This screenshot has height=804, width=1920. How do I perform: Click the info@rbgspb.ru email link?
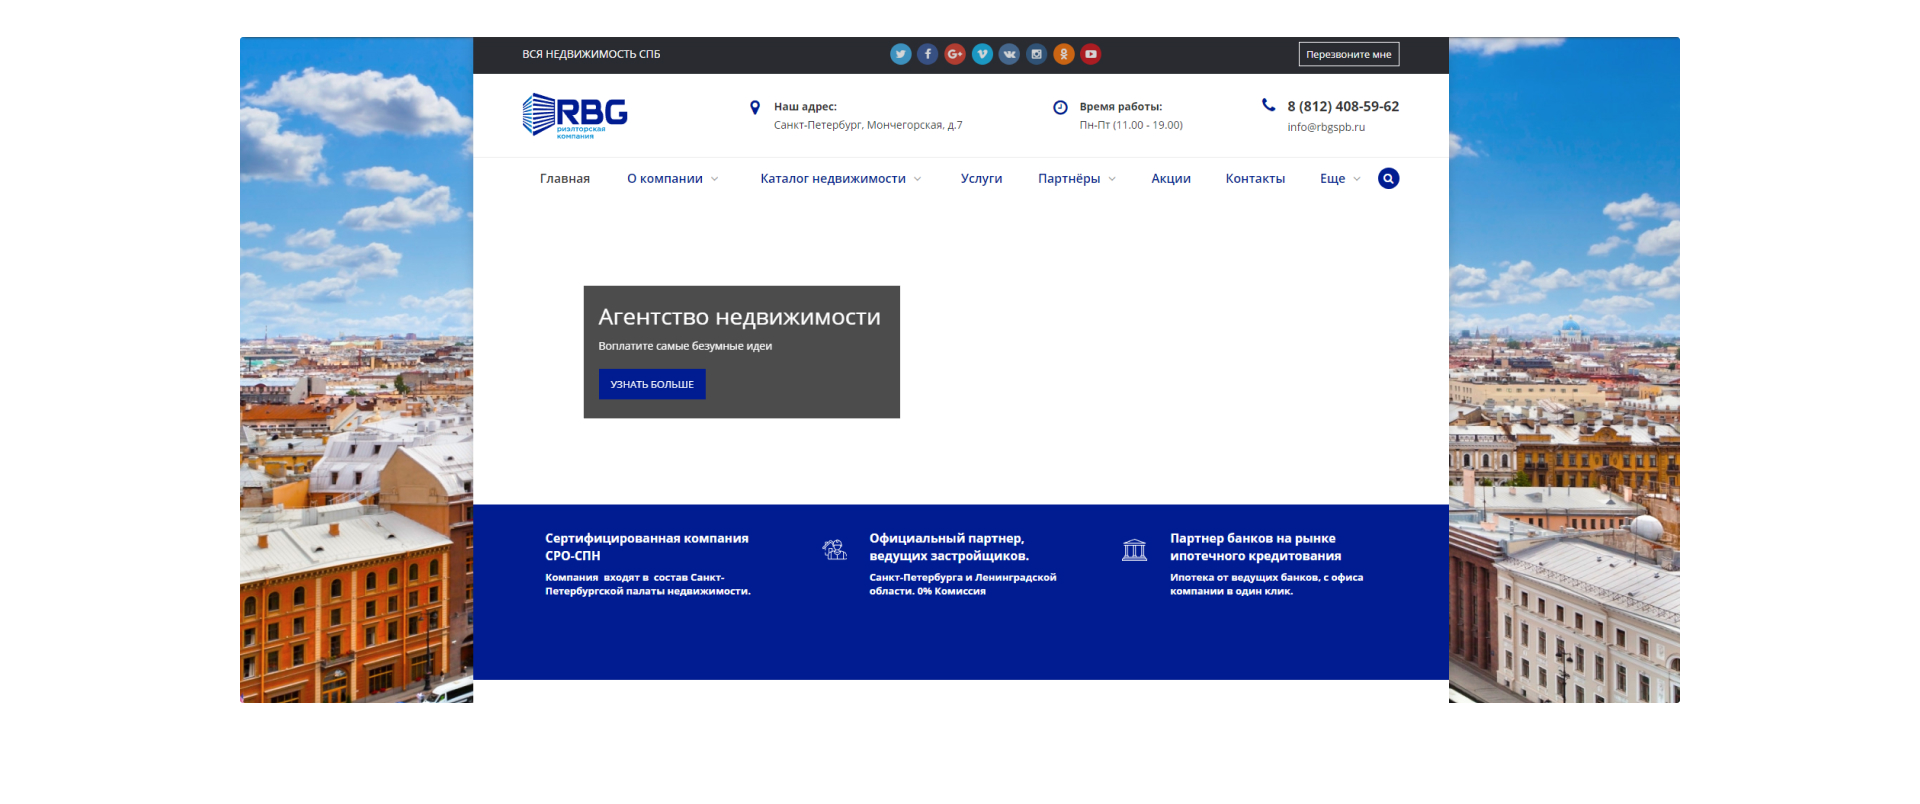coord(1326,127)
